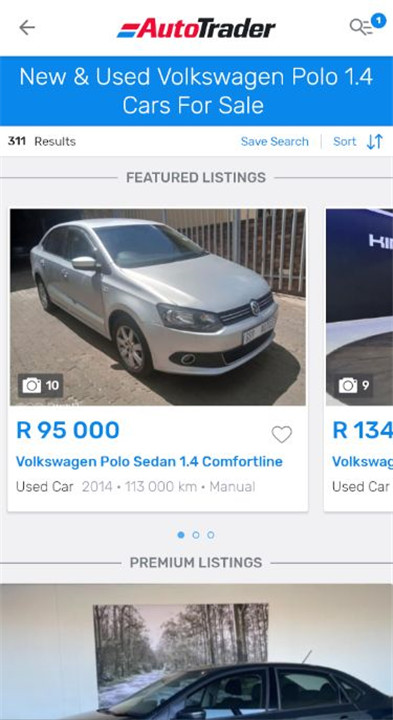The height and width of the screenshot is (720, 393).
Task: Open the second featured listing card
Action: point(359,360)
